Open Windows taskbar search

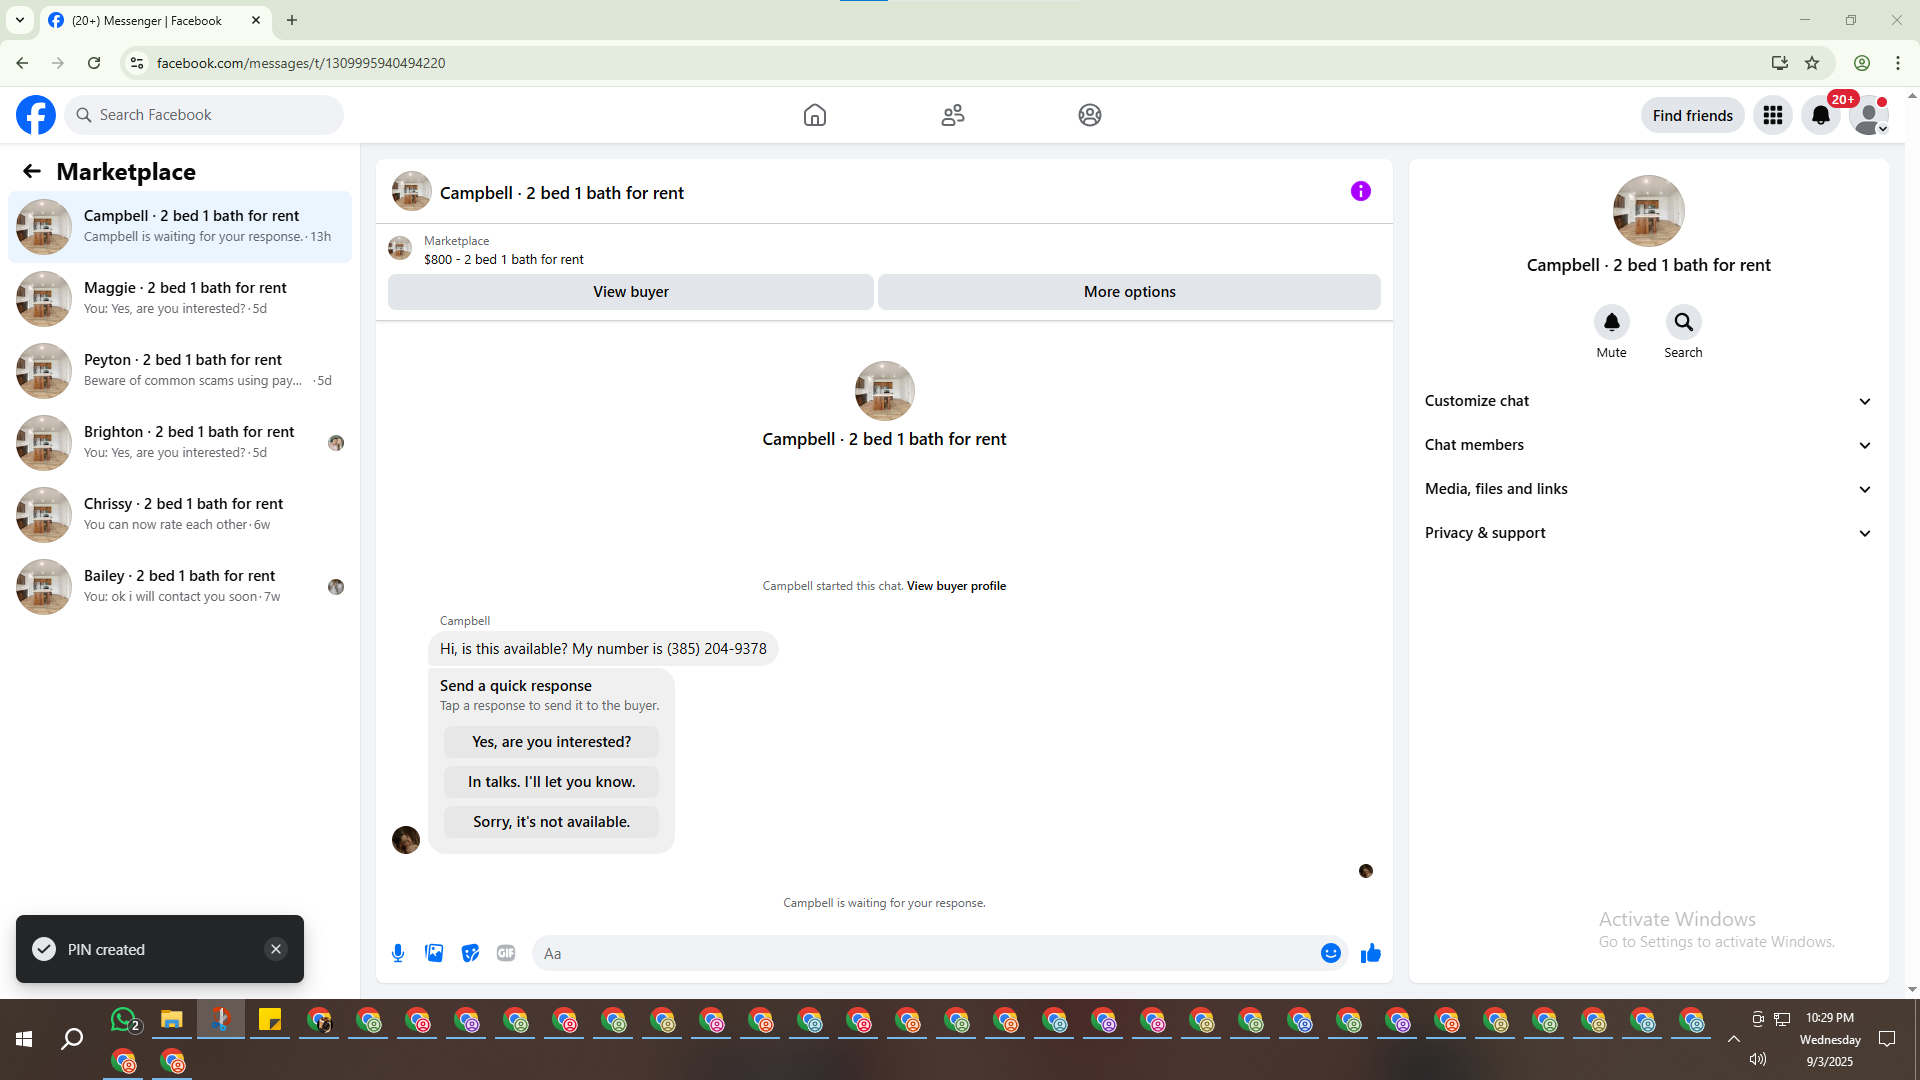coord(72,1040)
